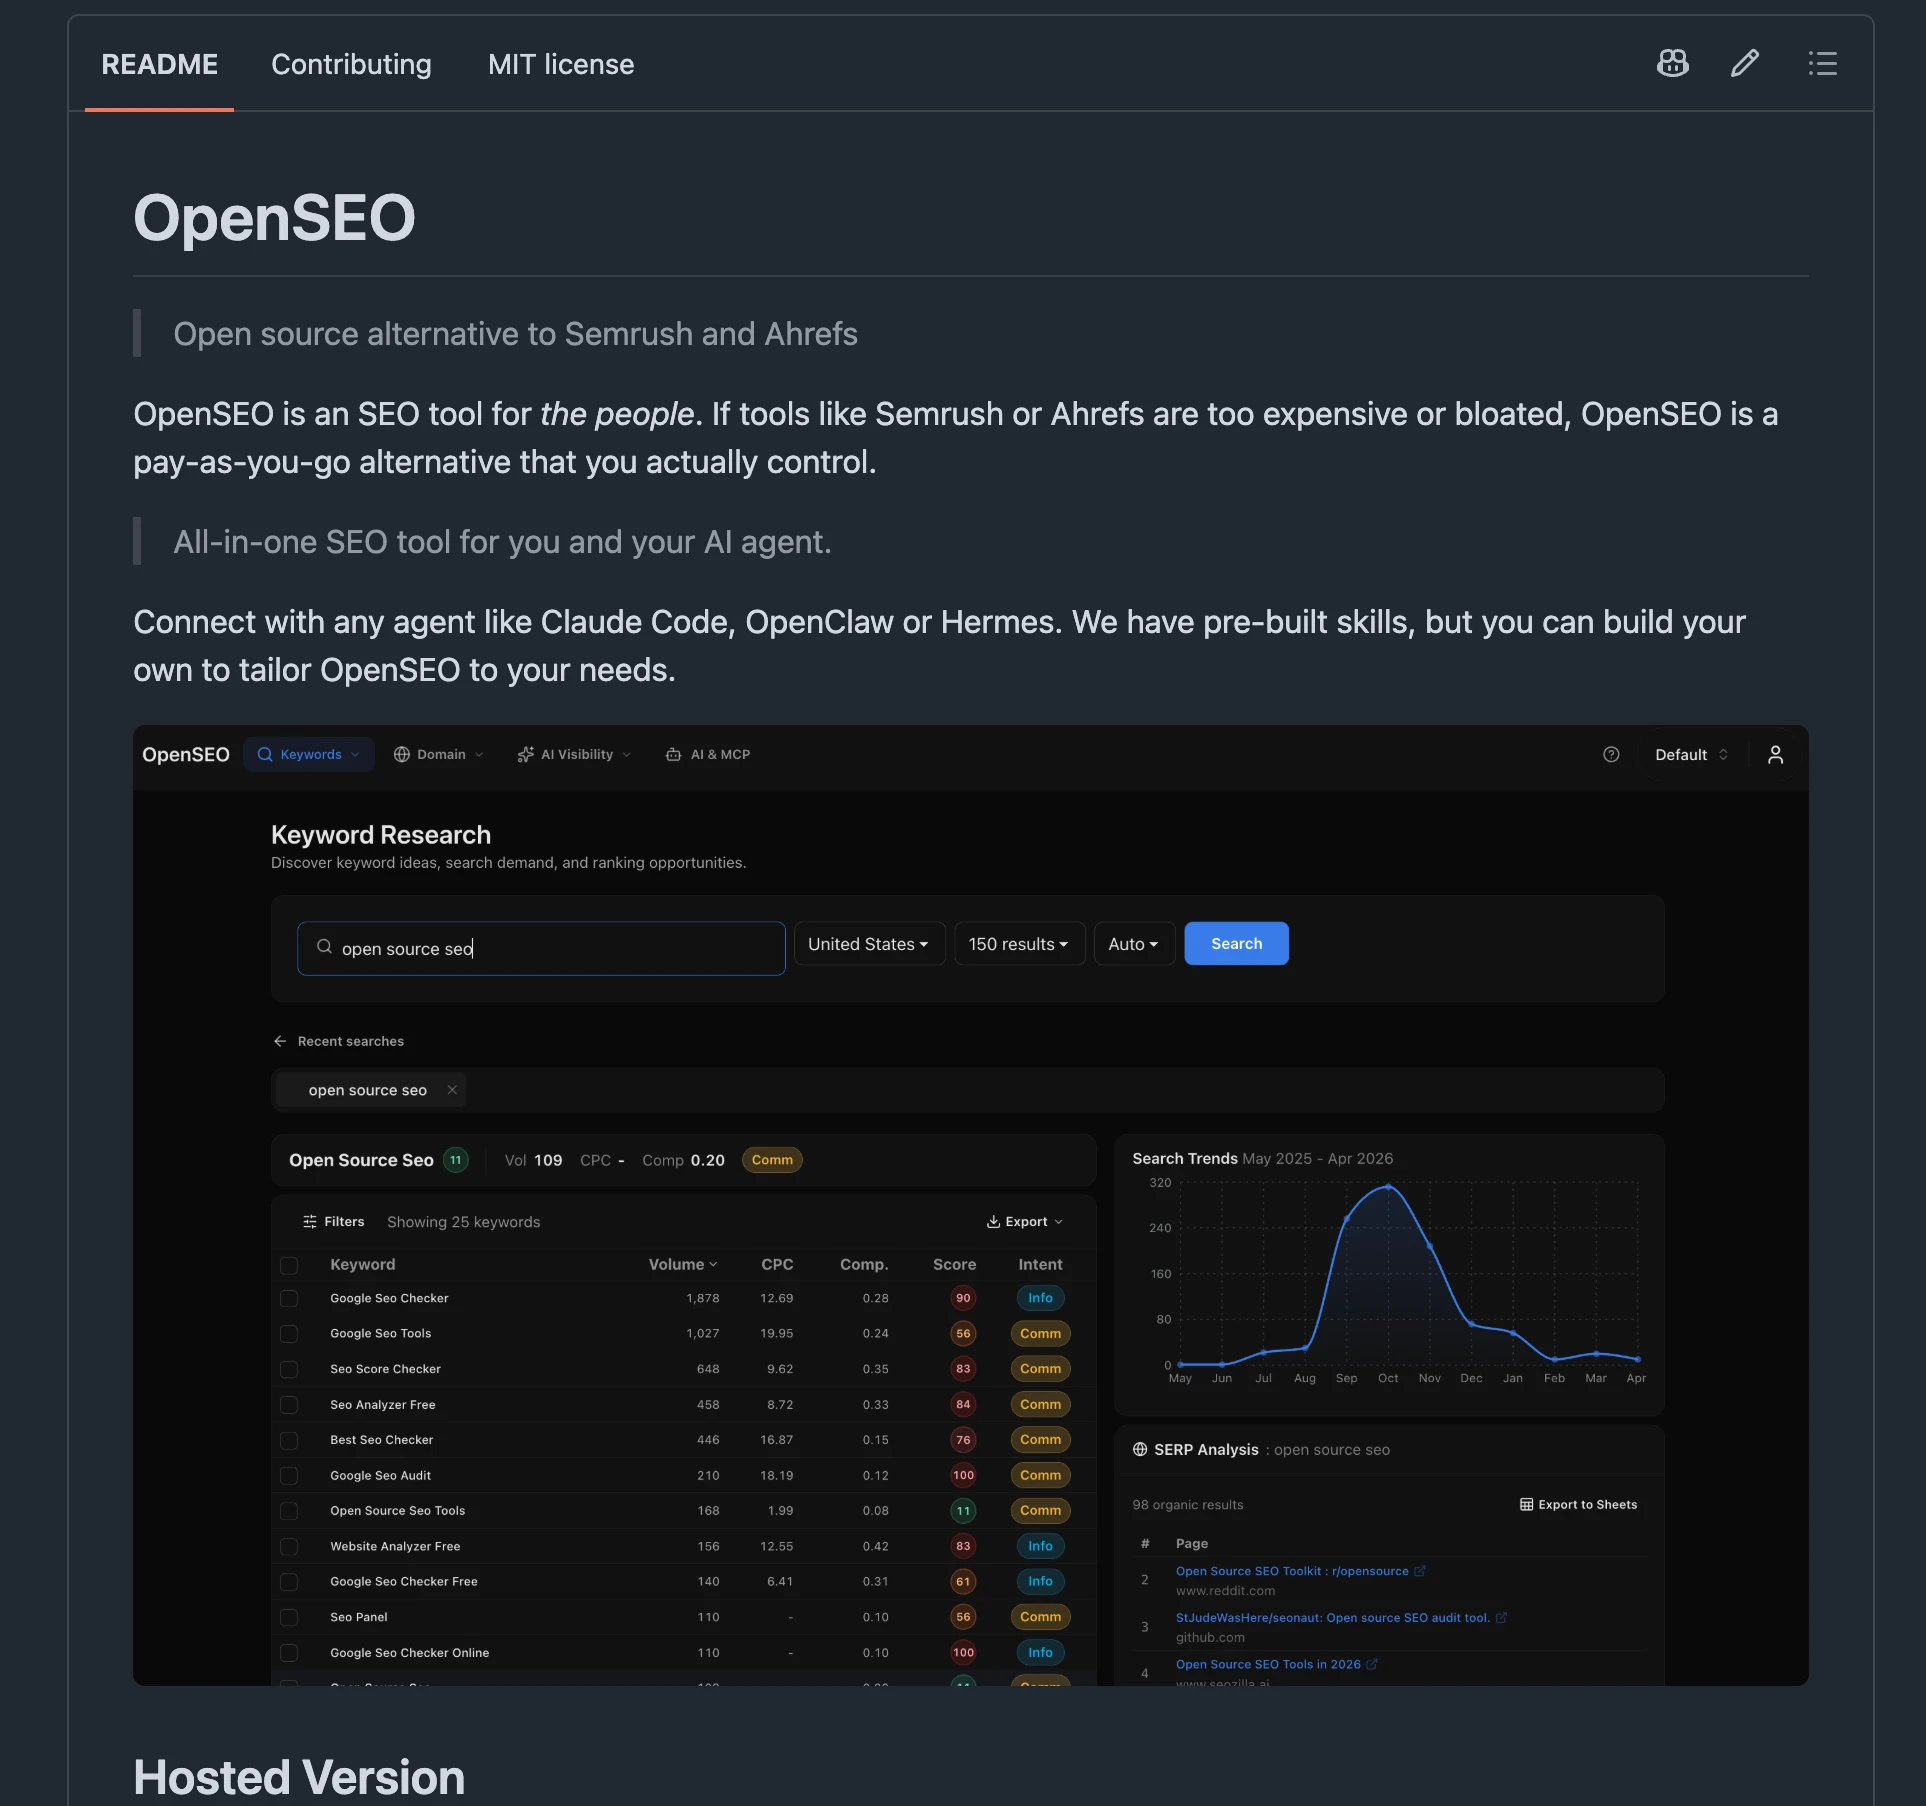The width and height of the screenshot is (1926, 1806).
Task: Click the OpenSEO logo in app header
Action: point(186,755)
